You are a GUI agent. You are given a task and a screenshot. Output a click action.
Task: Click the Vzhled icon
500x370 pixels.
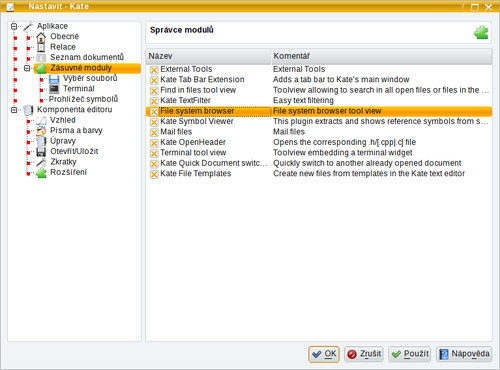[x=41, y=120]
